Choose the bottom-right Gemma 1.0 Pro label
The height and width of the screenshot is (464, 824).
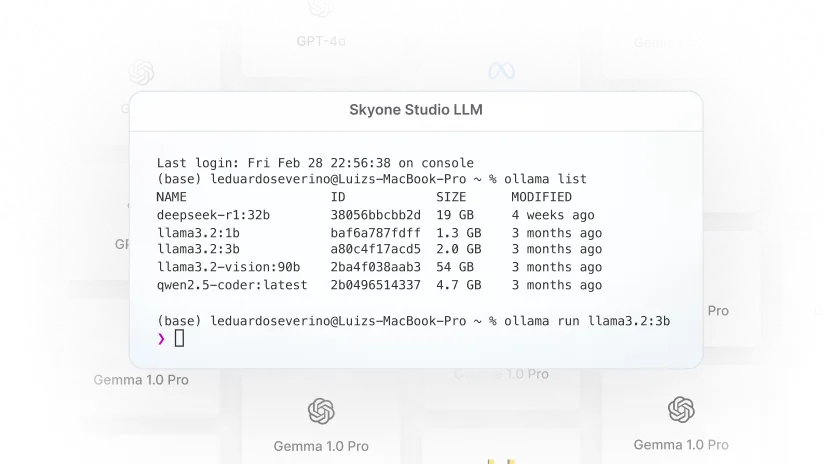coord(681,444)
